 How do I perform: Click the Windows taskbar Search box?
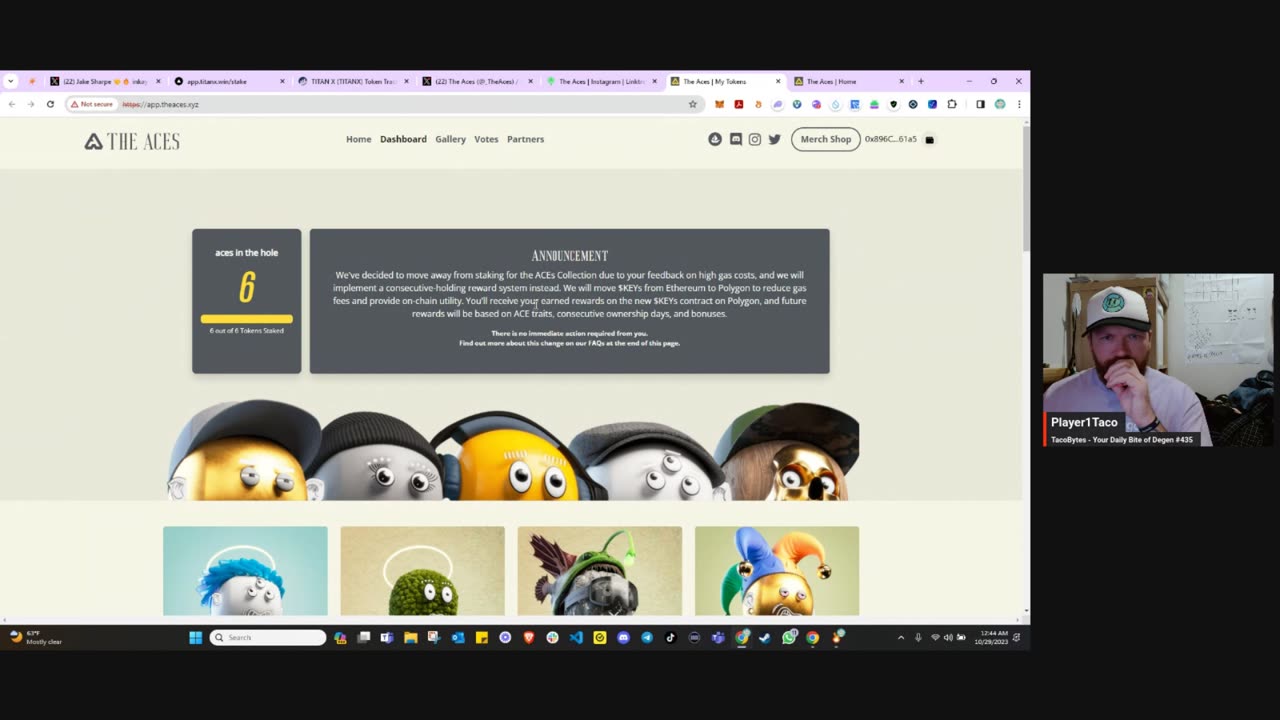pyautogui.click(x=268, y=637)
